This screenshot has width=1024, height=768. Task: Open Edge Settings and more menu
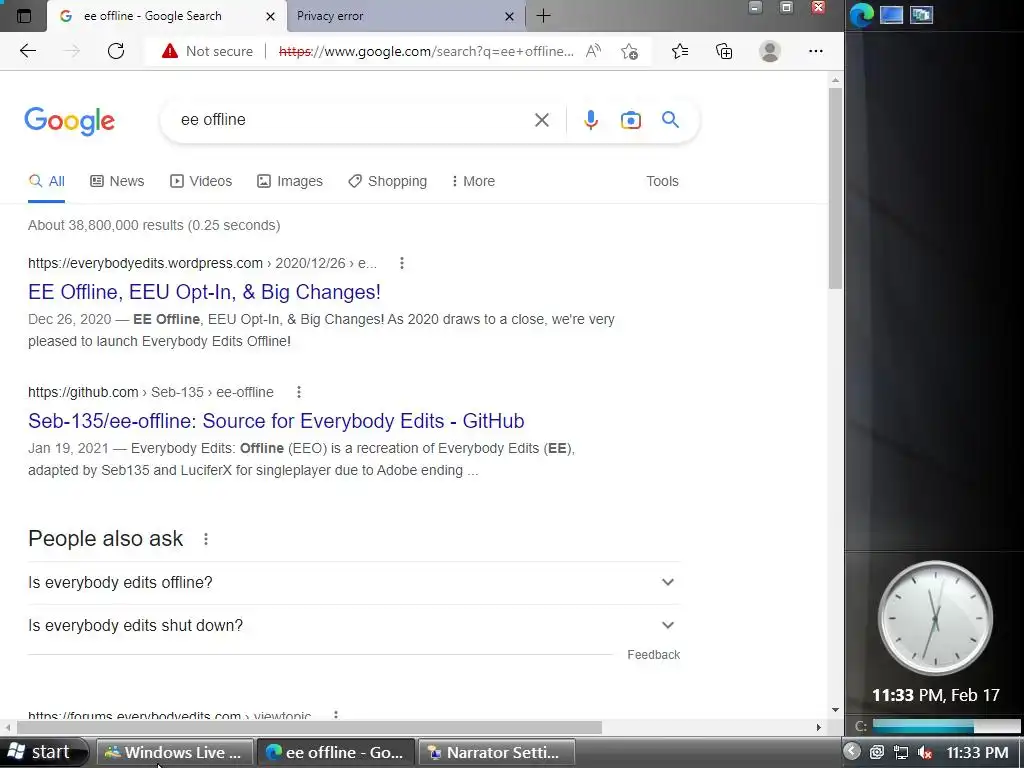[816, 51]
